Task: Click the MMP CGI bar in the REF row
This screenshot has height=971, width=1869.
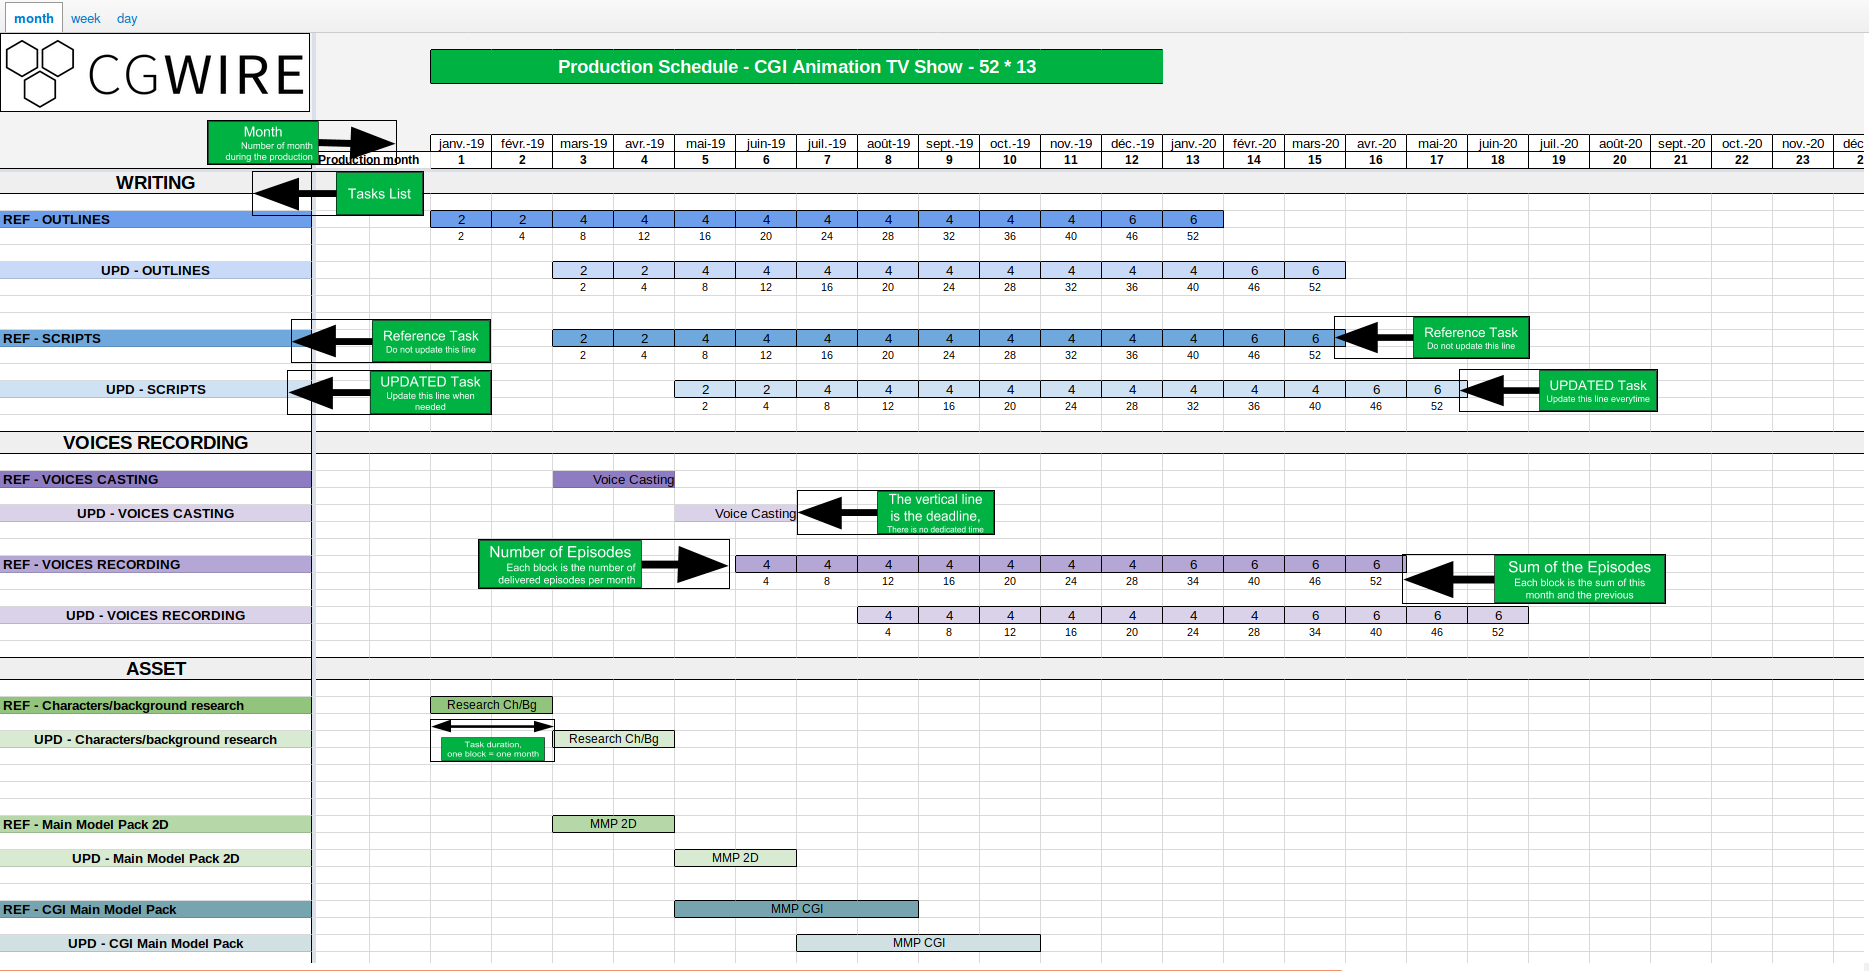Action: pyautogui.click(x=796, y=909)
